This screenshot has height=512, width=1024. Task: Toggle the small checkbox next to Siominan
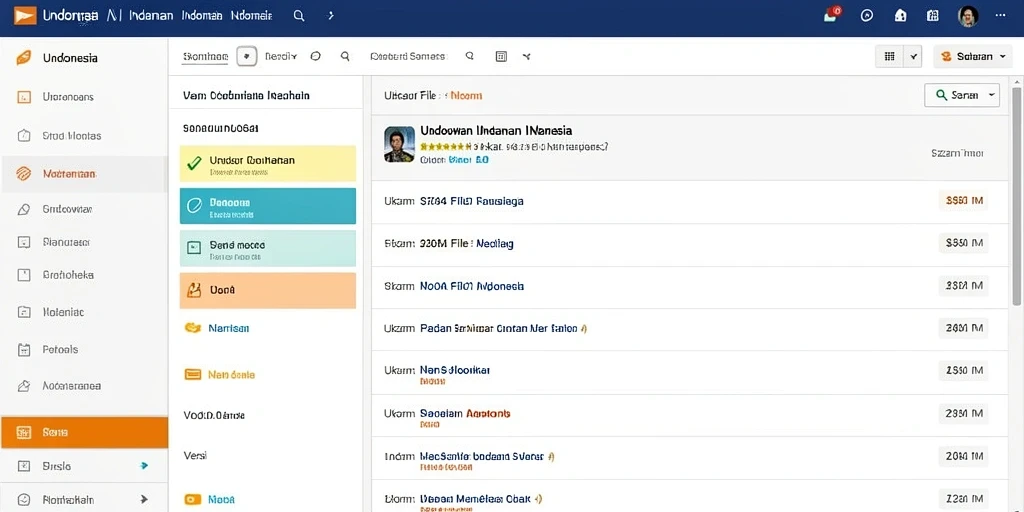(x=246, y=57)
